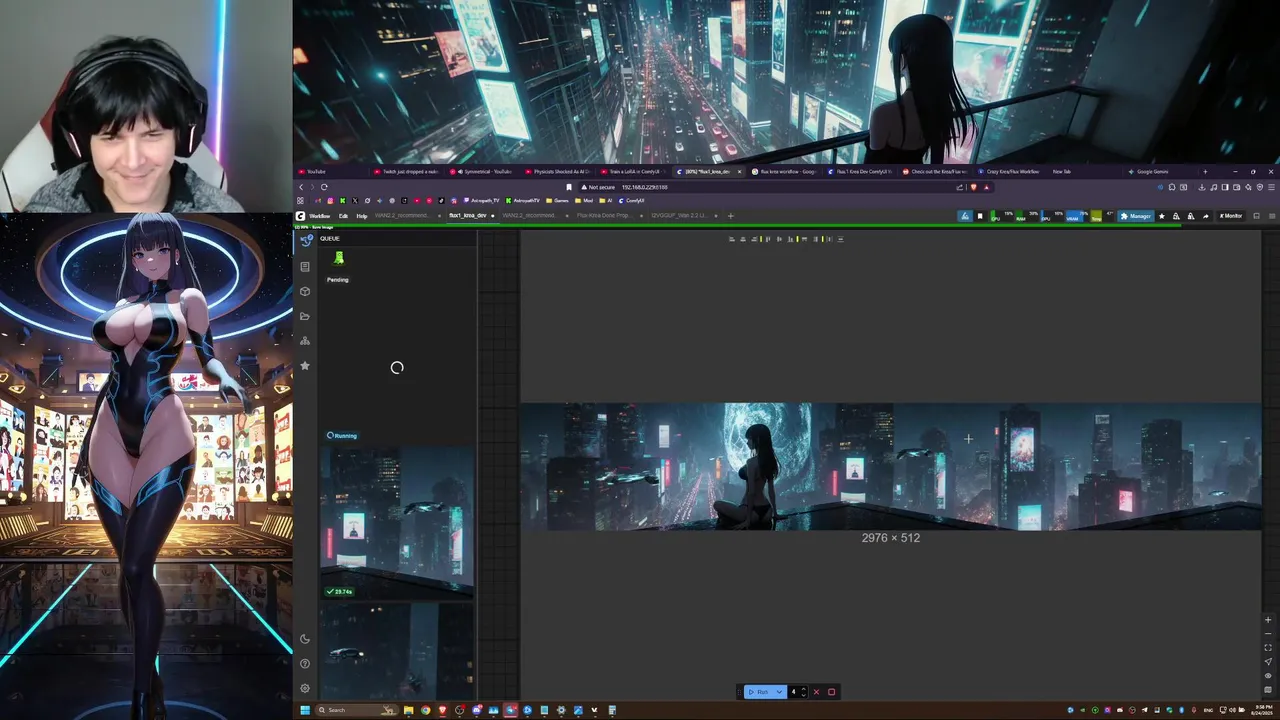Image resolution: width=1280 pixels, height=720 pixels.
Task: Open the Help menu
Action: click(x=362, y=216)
